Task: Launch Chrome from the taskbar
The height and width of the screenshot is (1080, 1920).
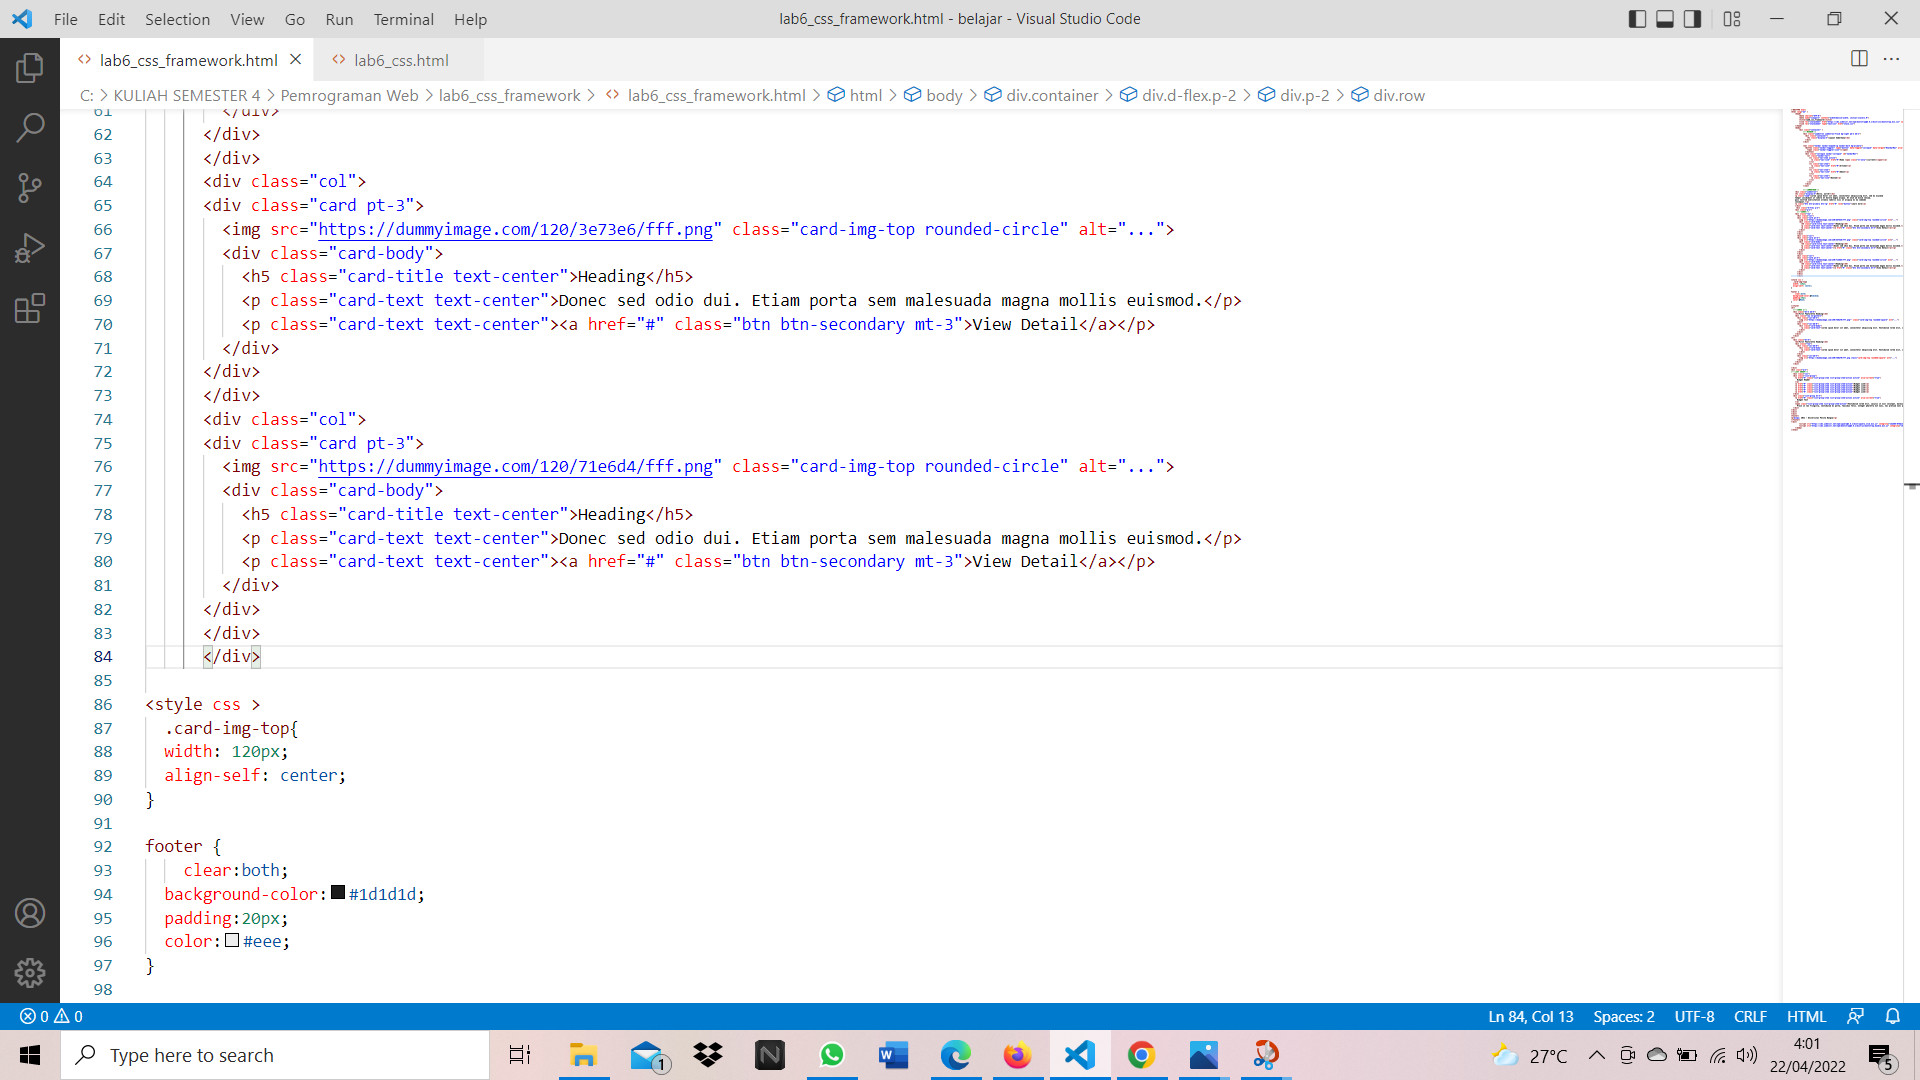Action: 1141,1055
